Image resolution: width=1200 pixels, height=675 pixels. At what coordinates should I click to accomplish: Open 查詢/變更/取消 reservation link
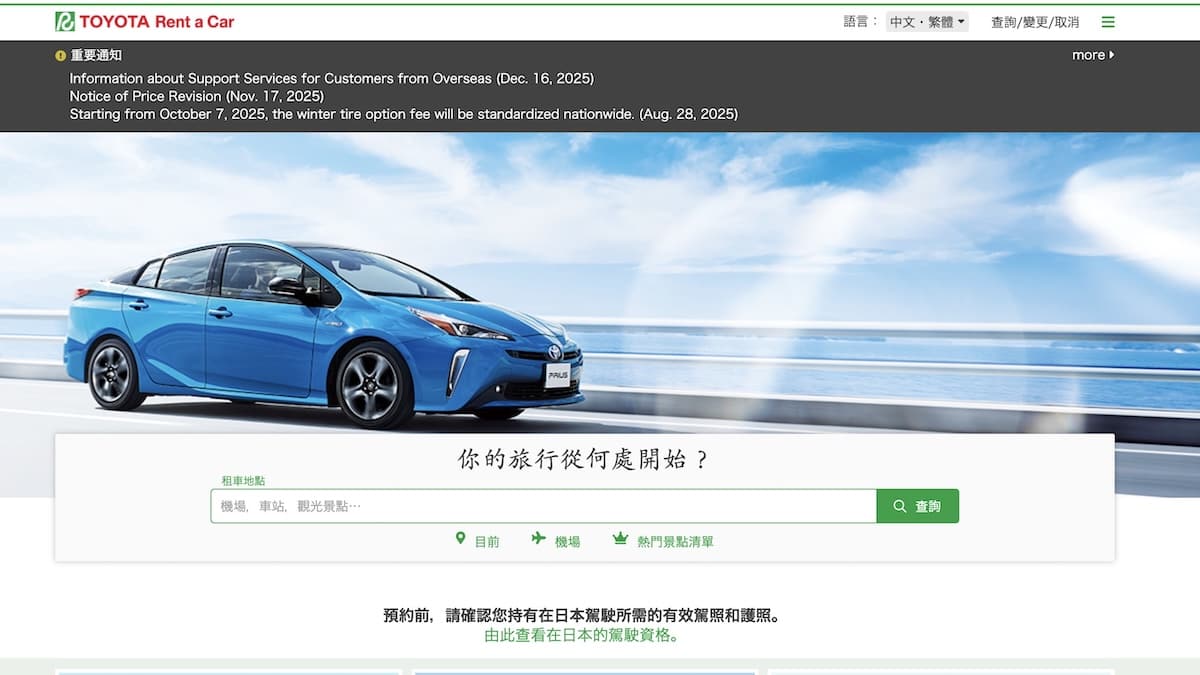pos(1035,22)
